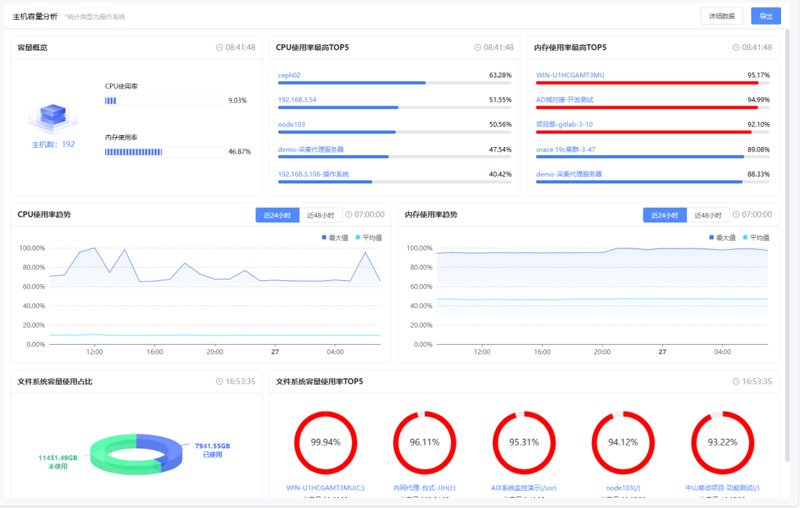Click the 导出 export button
This screenshot has width=800, height=508.
tap(766, 16)
